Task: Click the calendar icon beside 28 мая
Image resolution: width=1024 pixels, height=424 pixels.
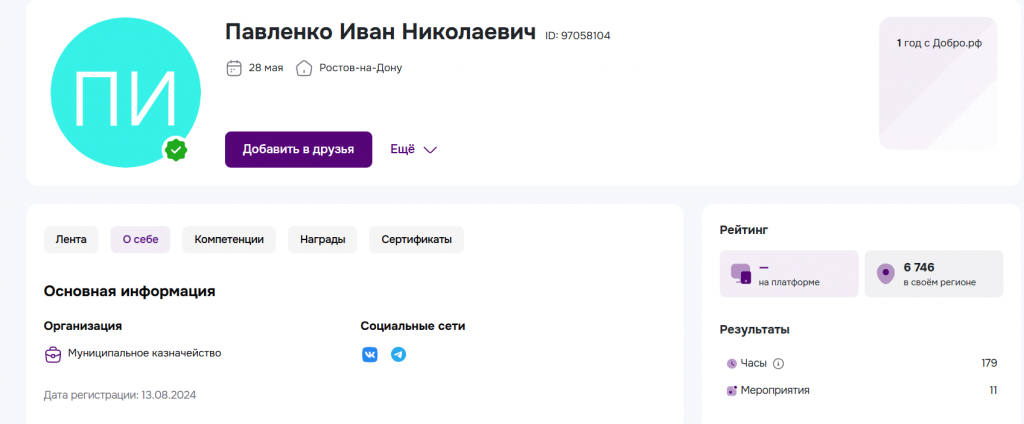Action: (x=234, y=68)
